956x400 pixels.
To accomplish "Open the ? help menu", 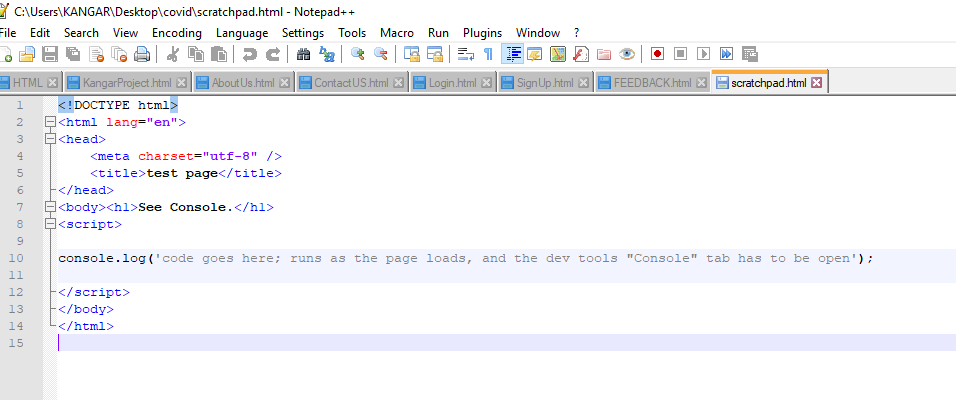I will (x=577, y=33).
